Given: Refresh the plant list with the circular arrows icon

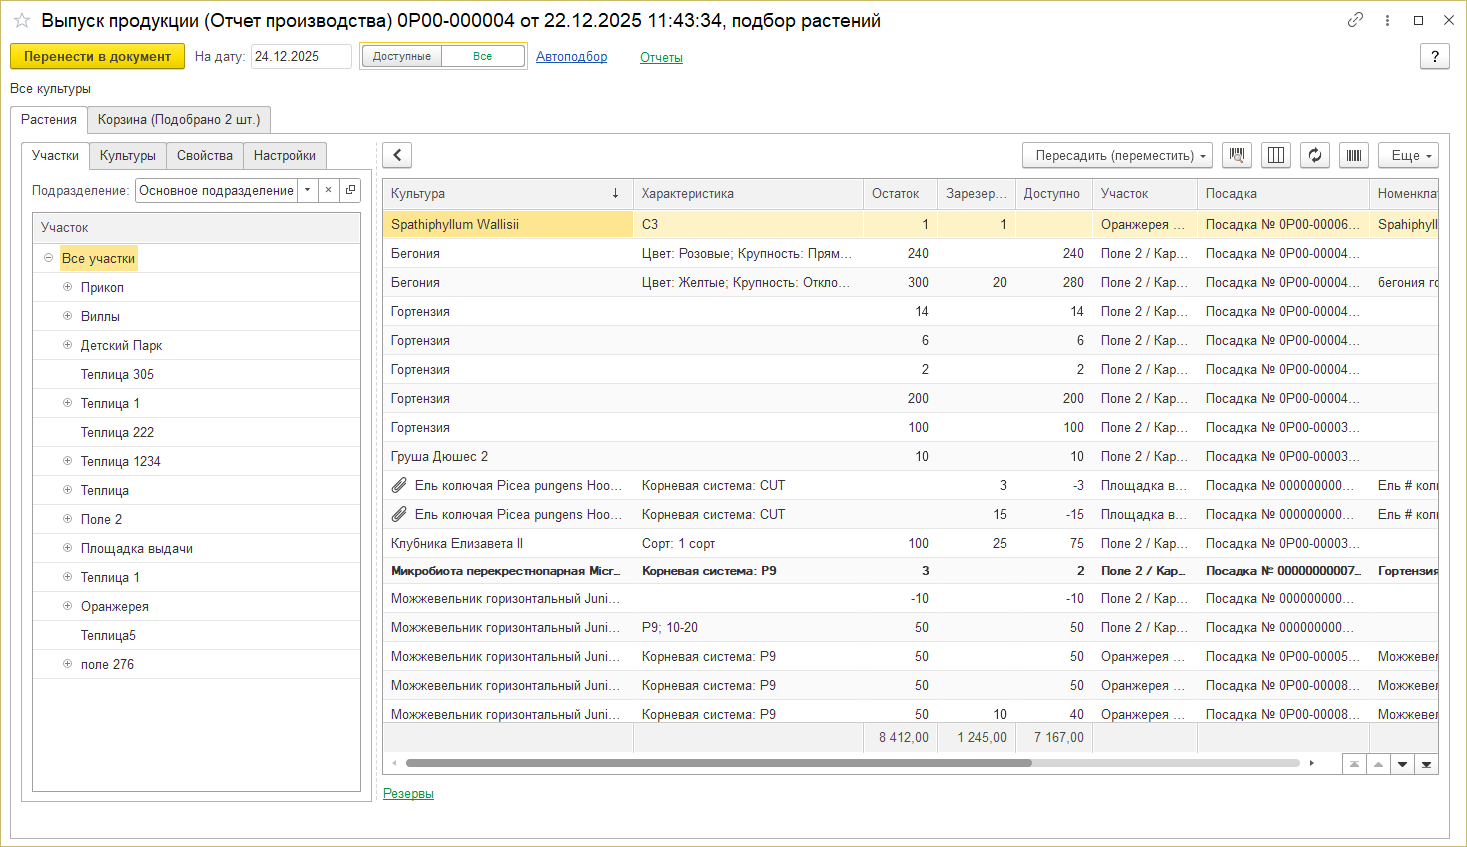Looking at the screenshot, I should click(x=1315, y=155).
